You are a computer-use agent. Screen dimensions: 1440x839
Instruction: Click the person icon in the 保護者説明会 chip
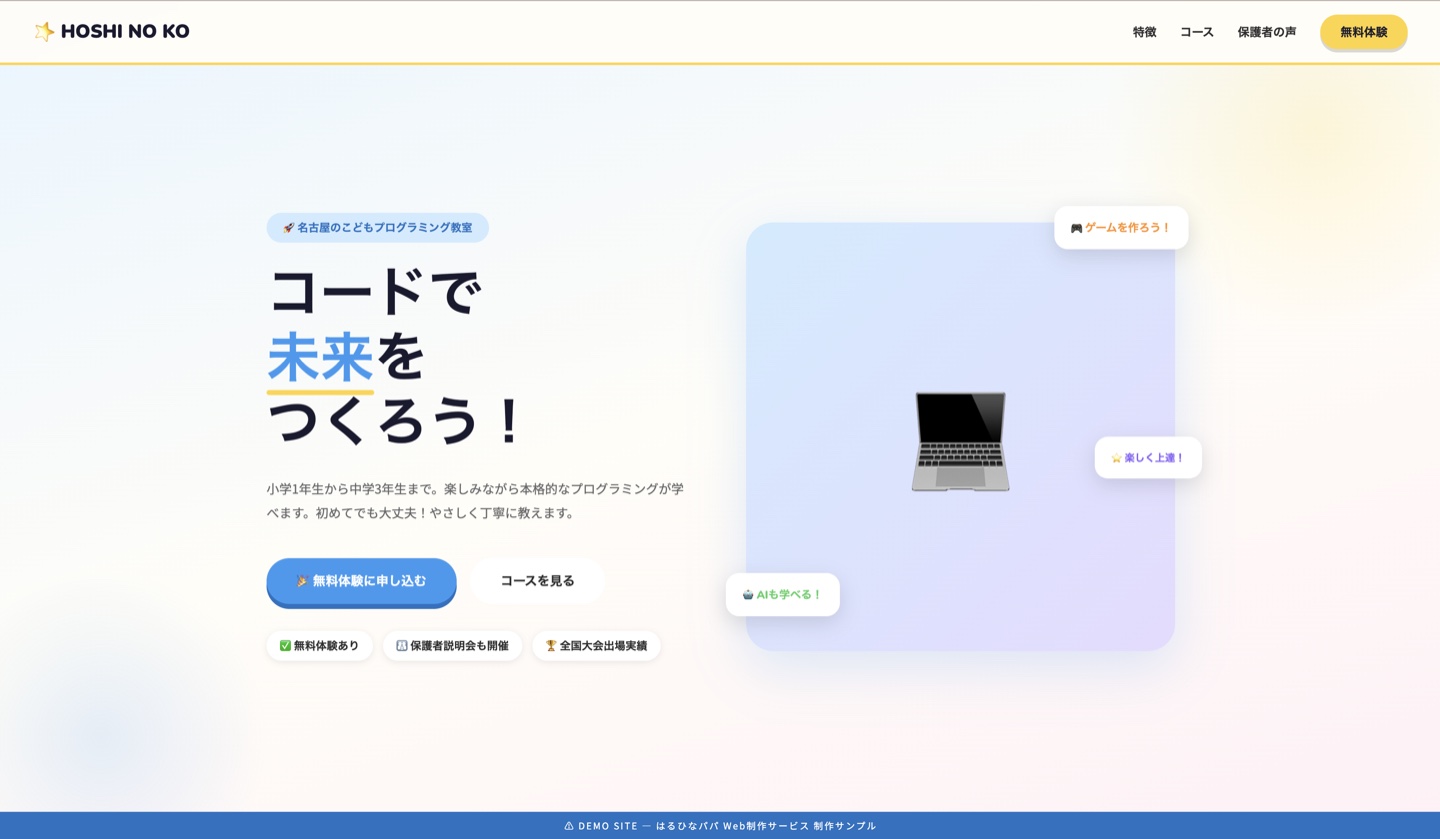(401, 645)
